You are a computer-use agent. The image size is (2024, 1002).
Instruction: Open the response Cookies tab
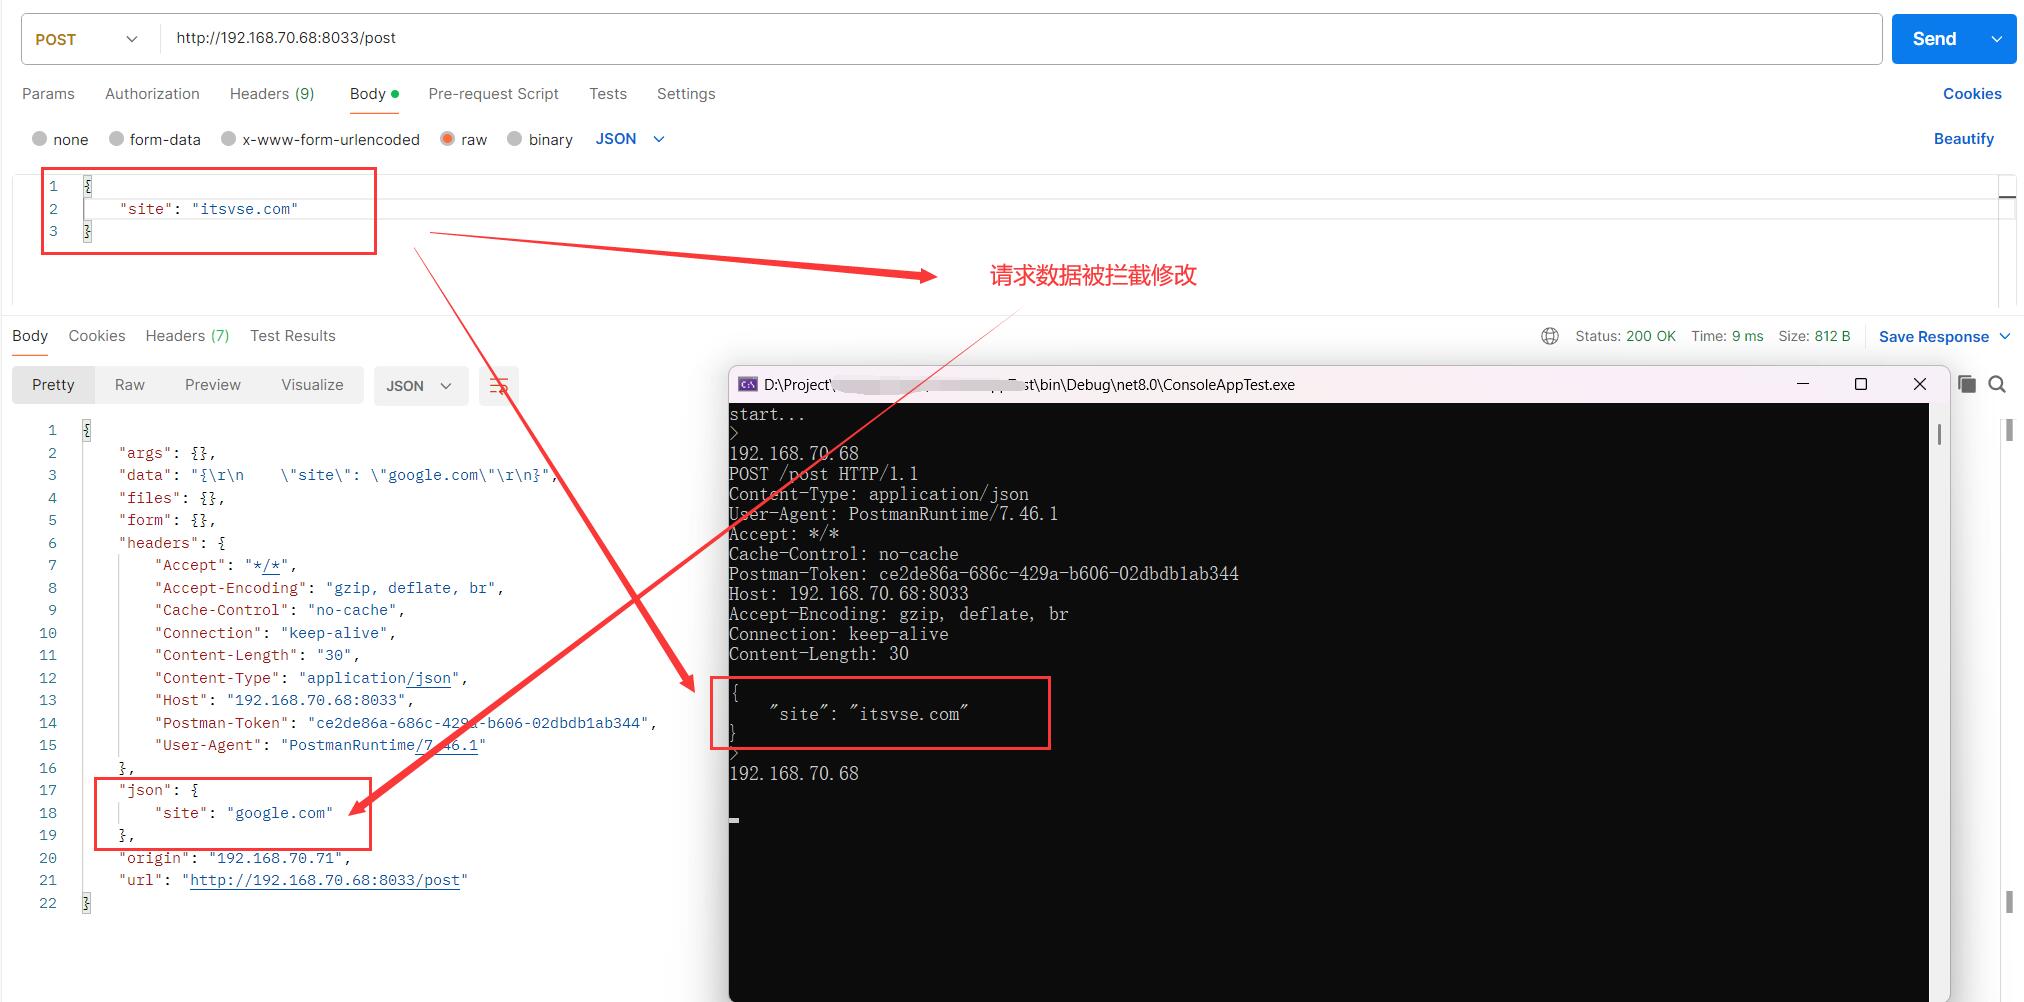point(97,336)
